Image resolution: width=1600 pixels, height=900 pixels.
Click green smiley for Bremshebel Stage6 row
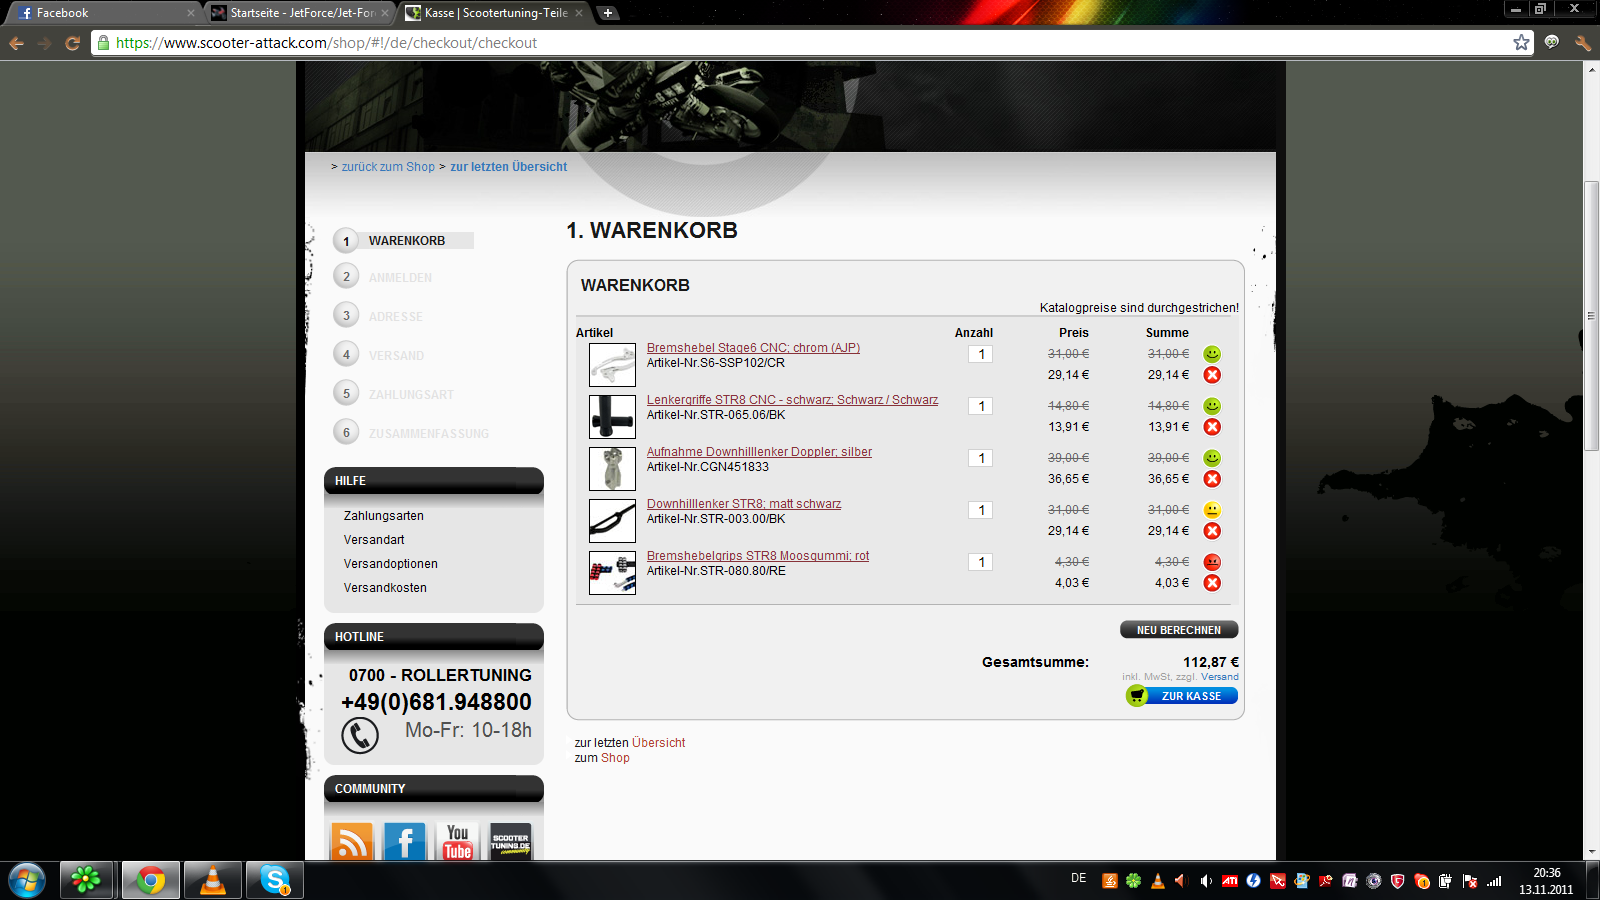(1212, 354)
